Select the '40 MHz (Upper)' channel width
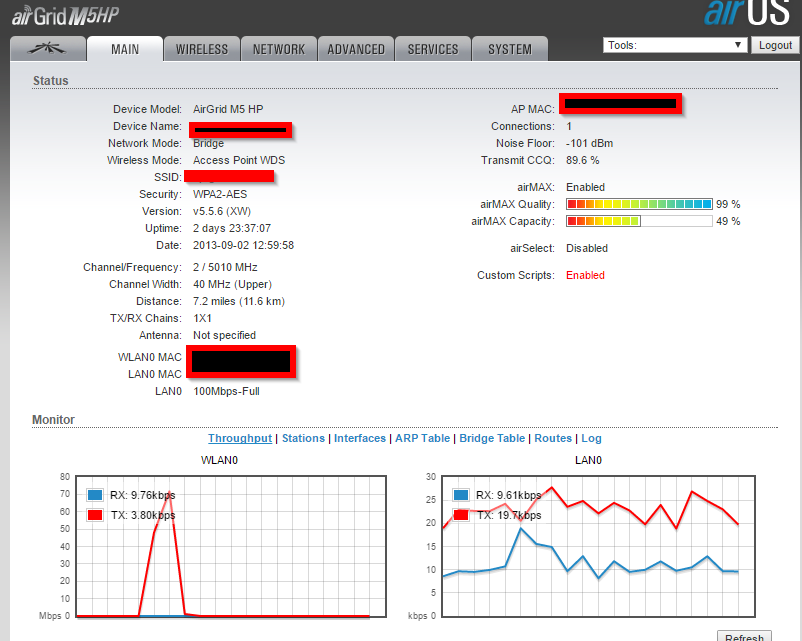 (x=232, y=284)
